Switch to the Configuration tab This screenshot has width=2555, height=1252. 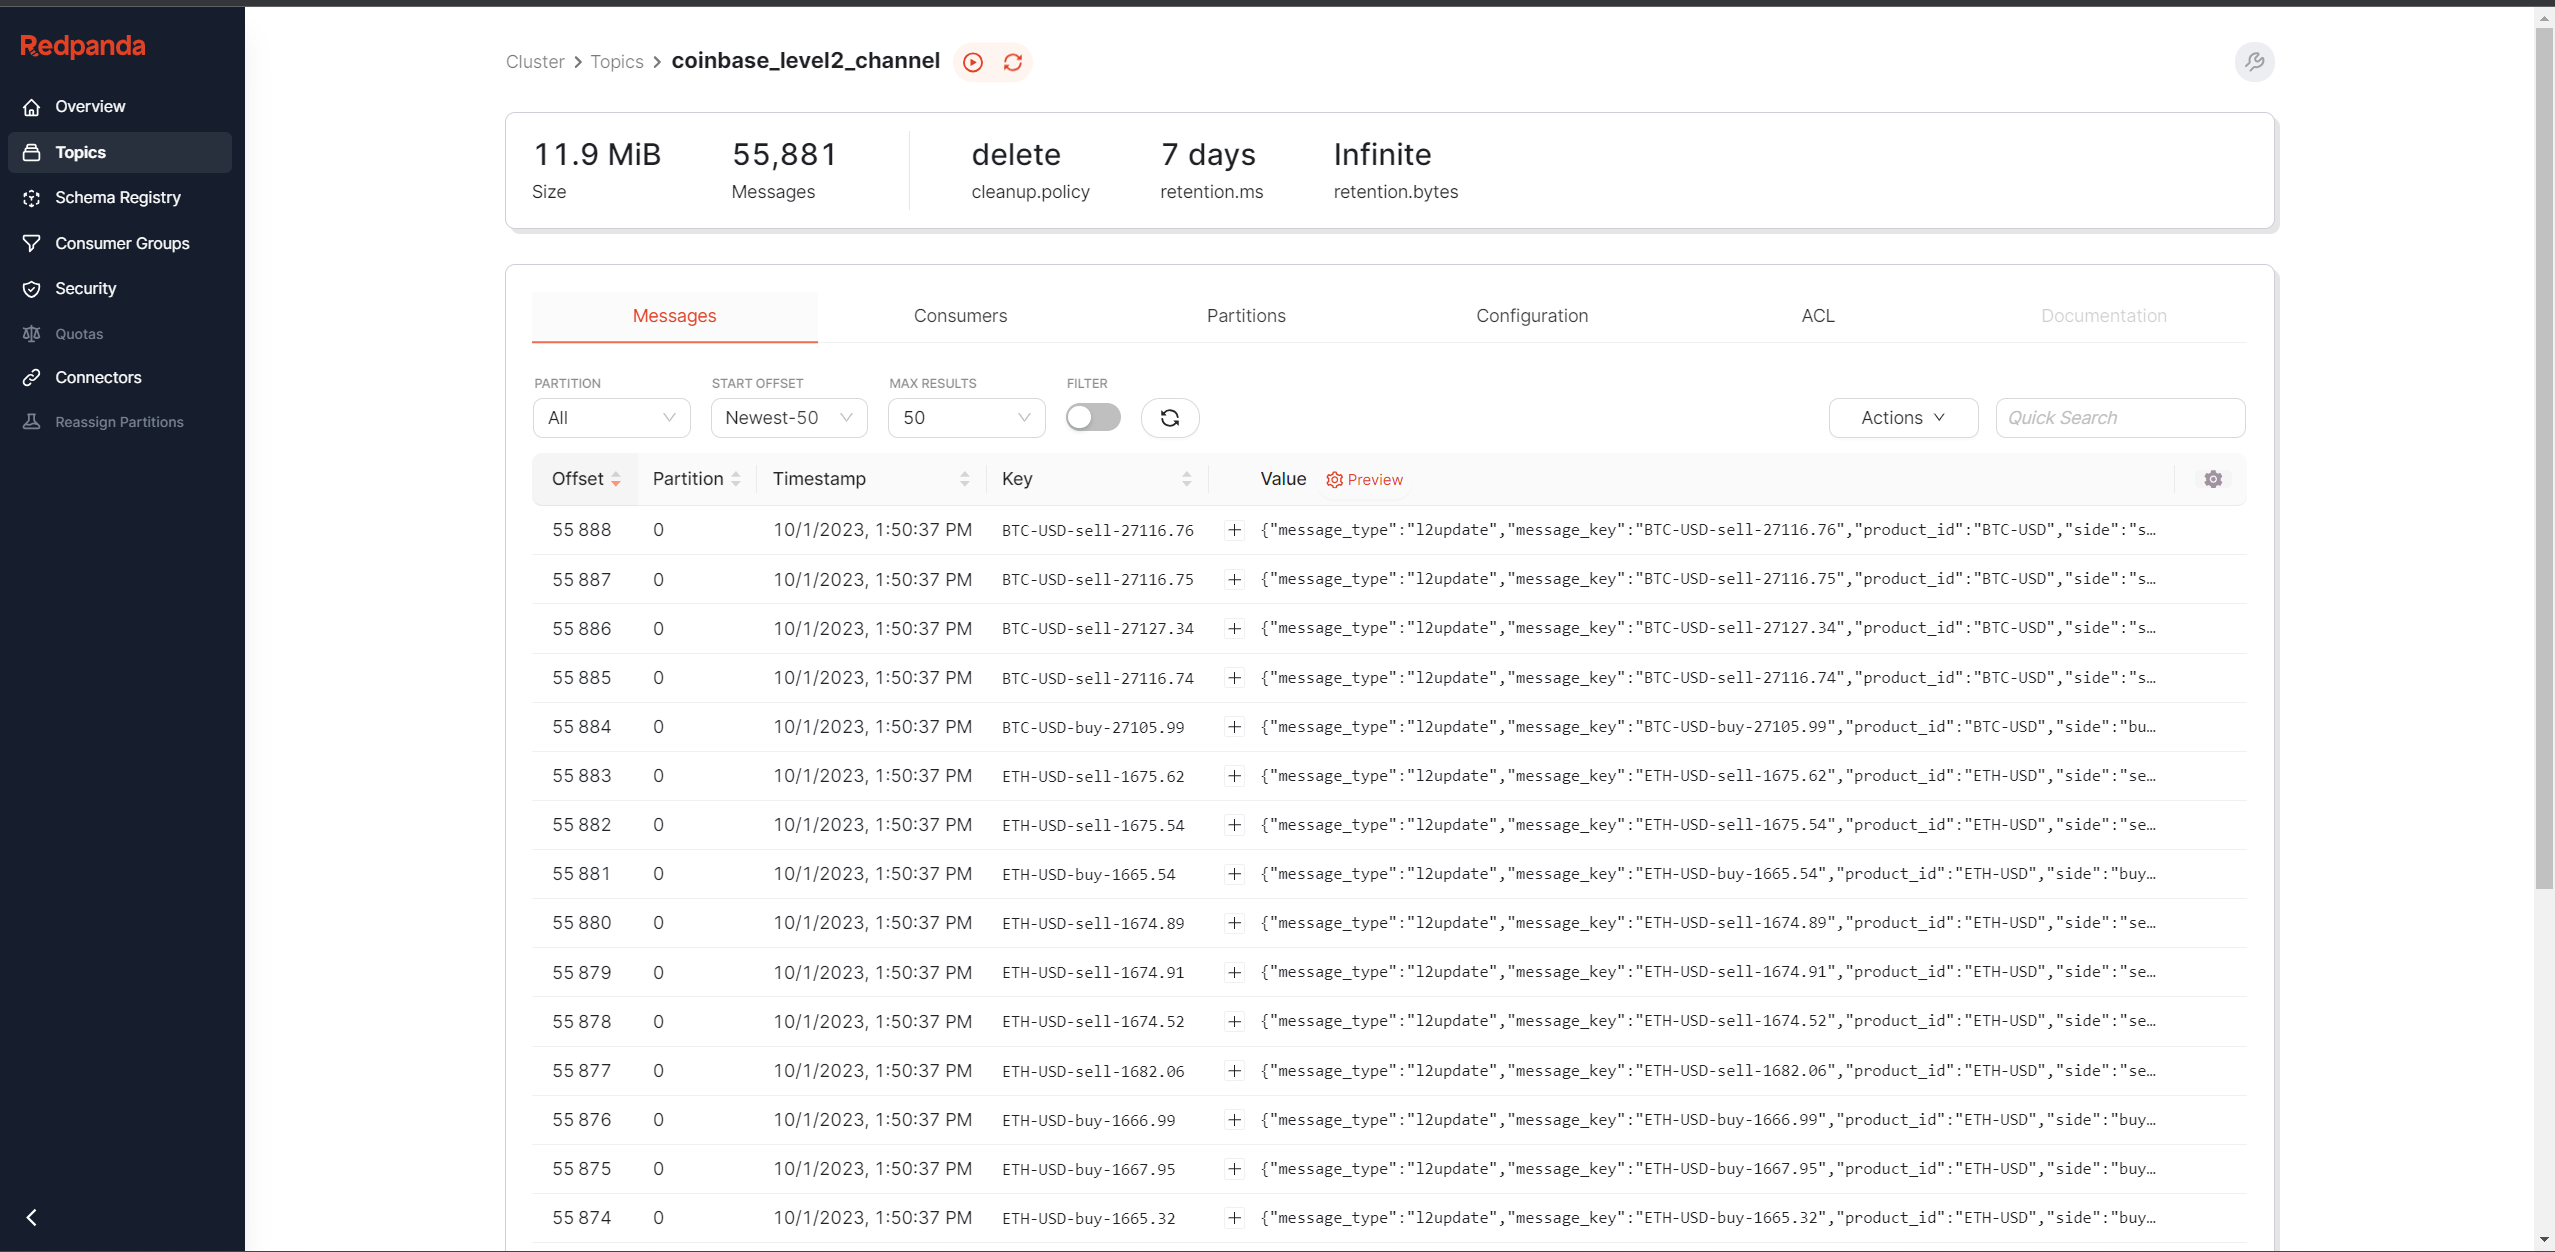click(1531, 316)
